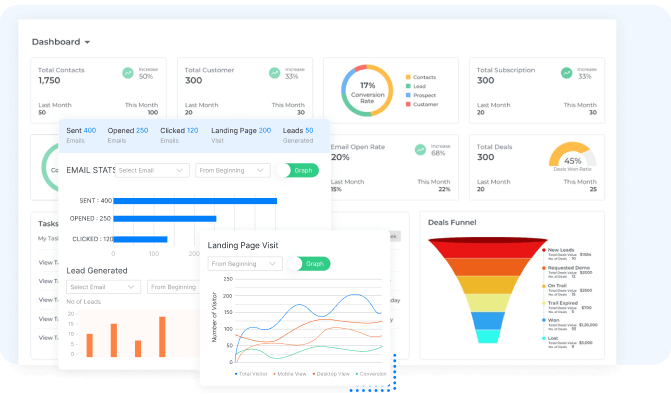Toggle the Landing Page Visit Graph switch
The image size is (671, 394).
coord(309,264)
